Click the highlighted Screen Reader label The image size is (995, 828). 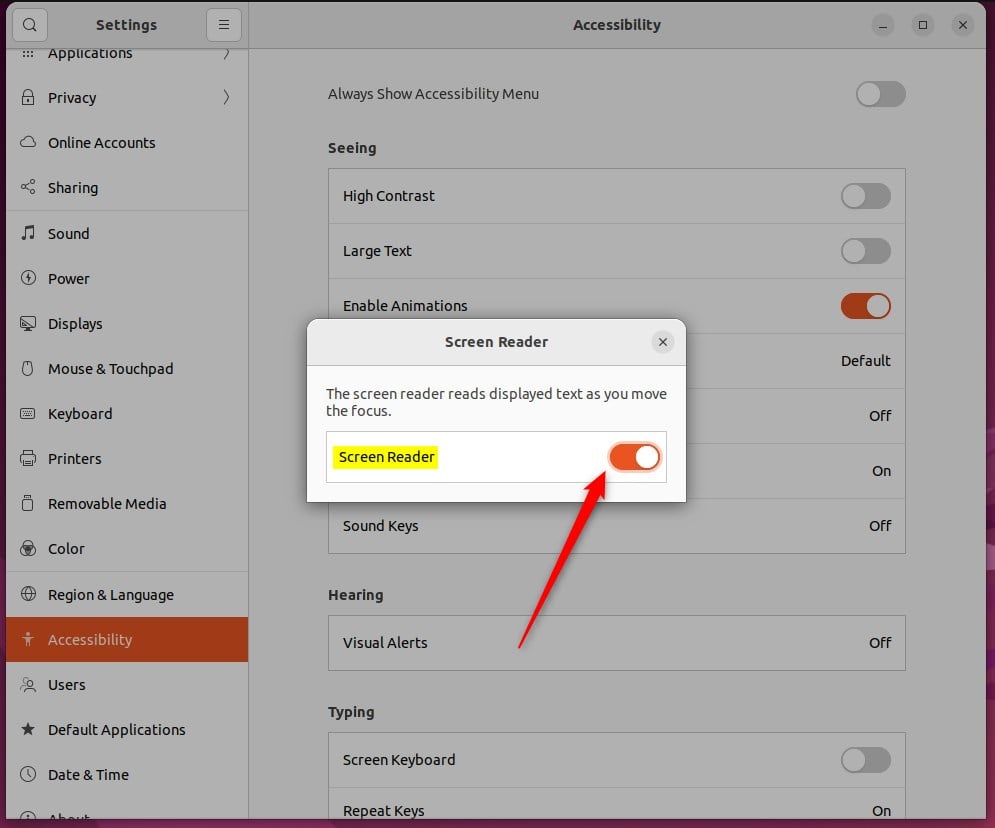pos(385,457)
